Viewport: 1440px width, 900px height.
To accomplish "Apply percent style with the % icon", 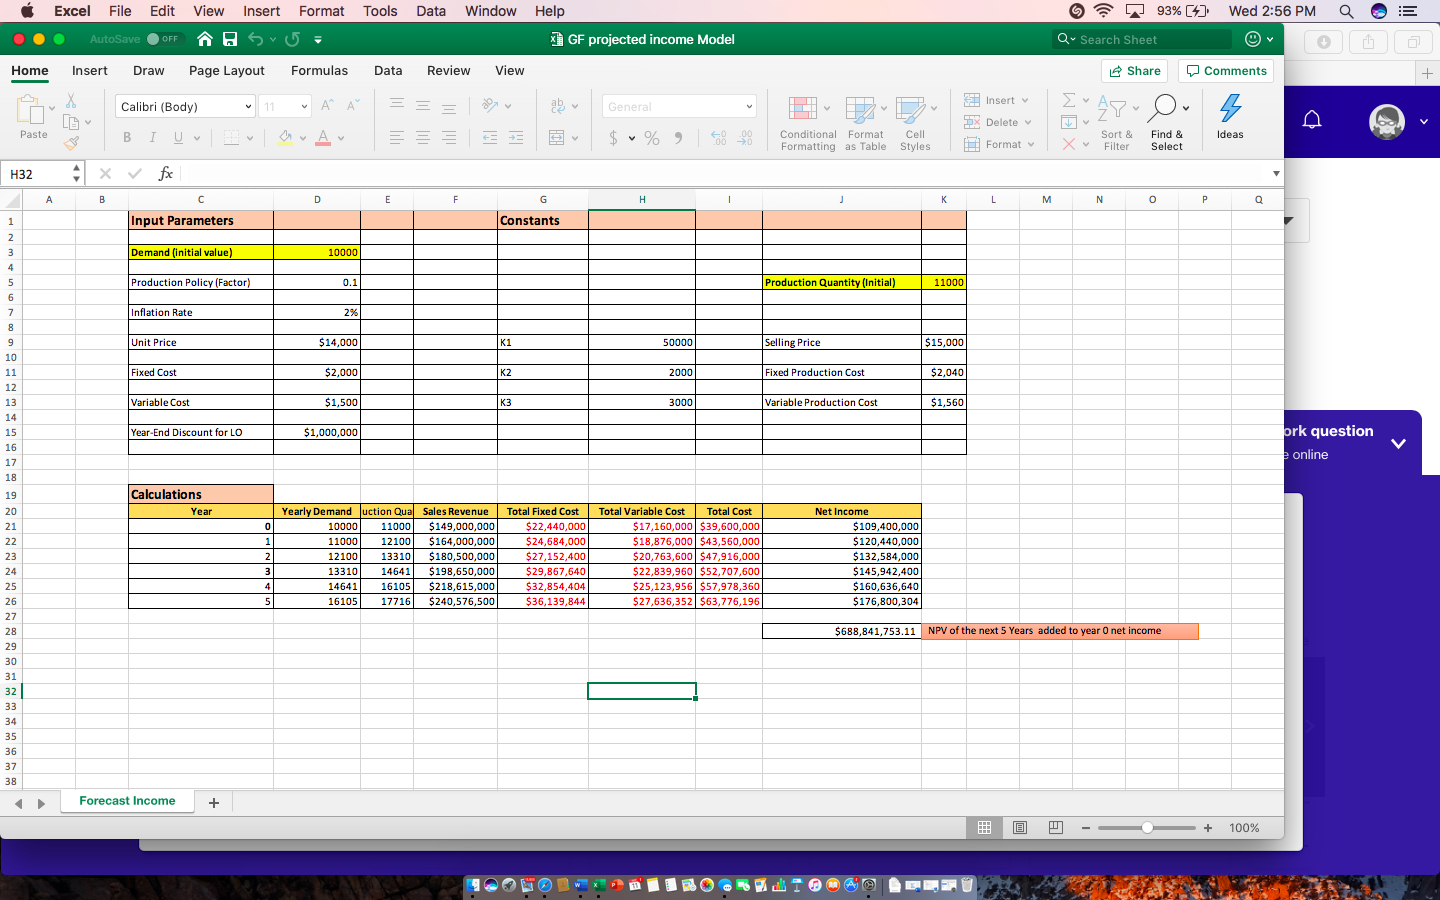I will point(651,139).
